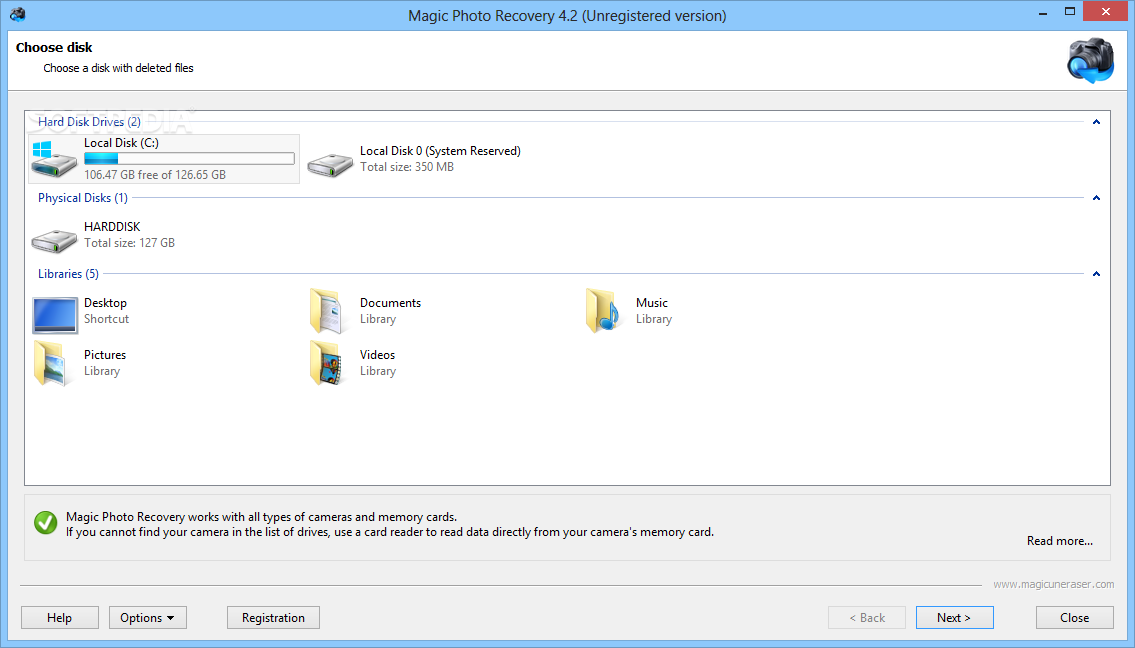1135x648 pixels.
Task: Click the 'Total size: 127 GB' text
Action: pyautogui.click(x=130, y=243)
